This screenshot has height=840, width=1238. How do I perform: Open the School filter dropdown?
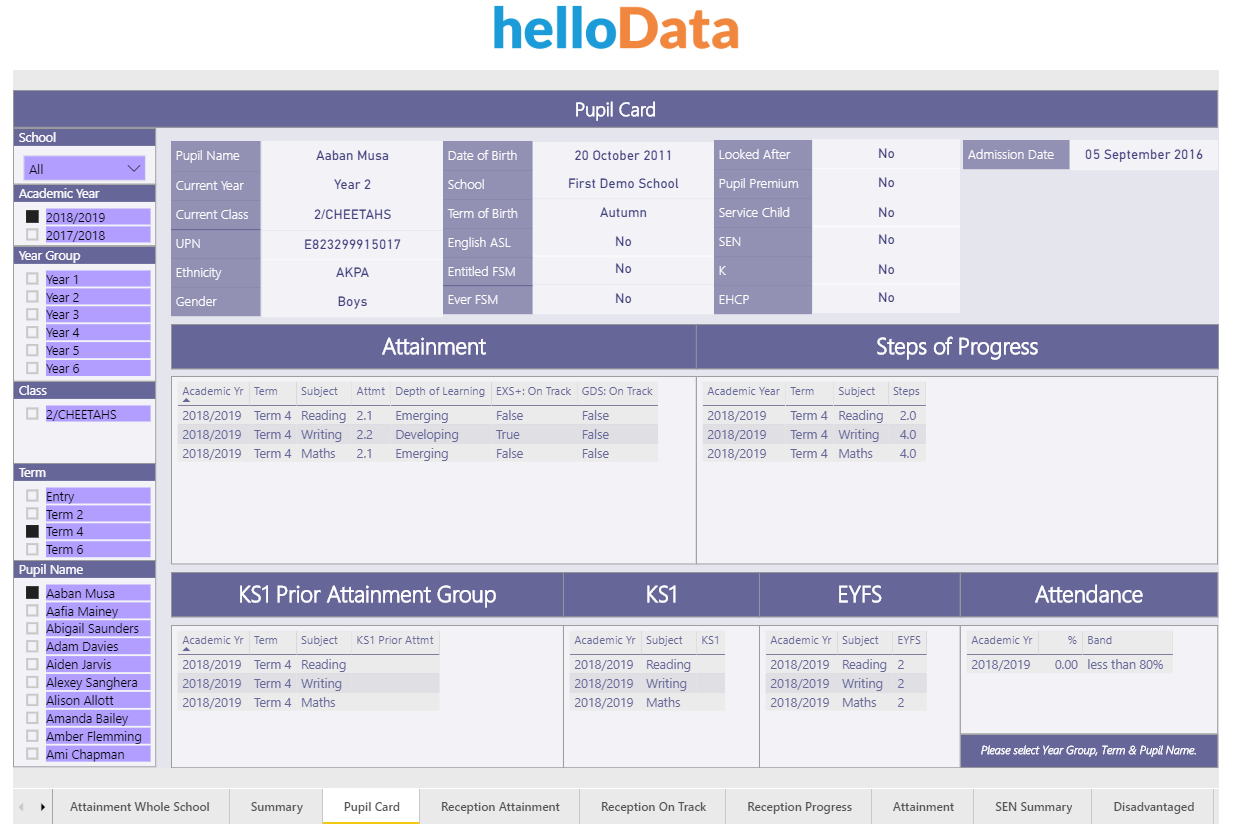point(84,167)
